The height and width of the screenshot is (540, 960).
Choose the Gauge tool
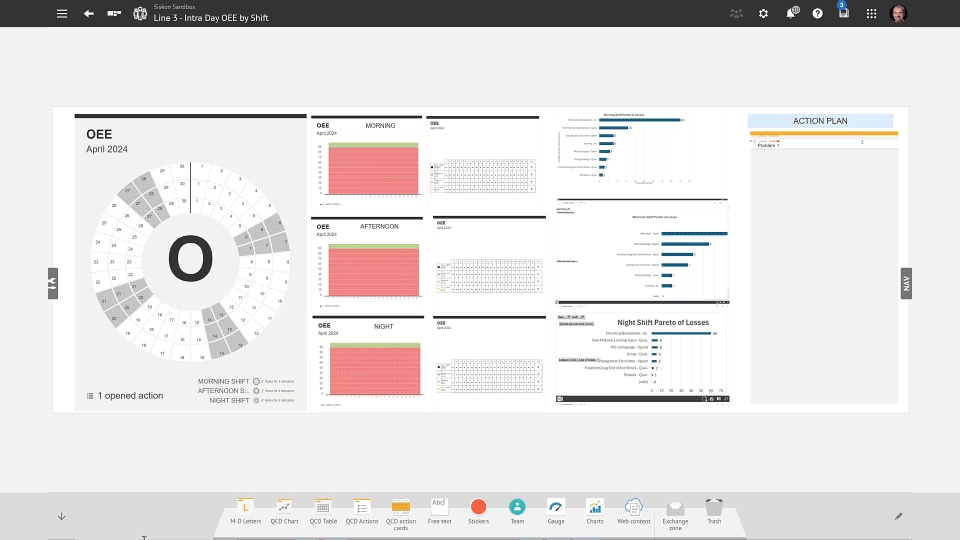[556, 511]
